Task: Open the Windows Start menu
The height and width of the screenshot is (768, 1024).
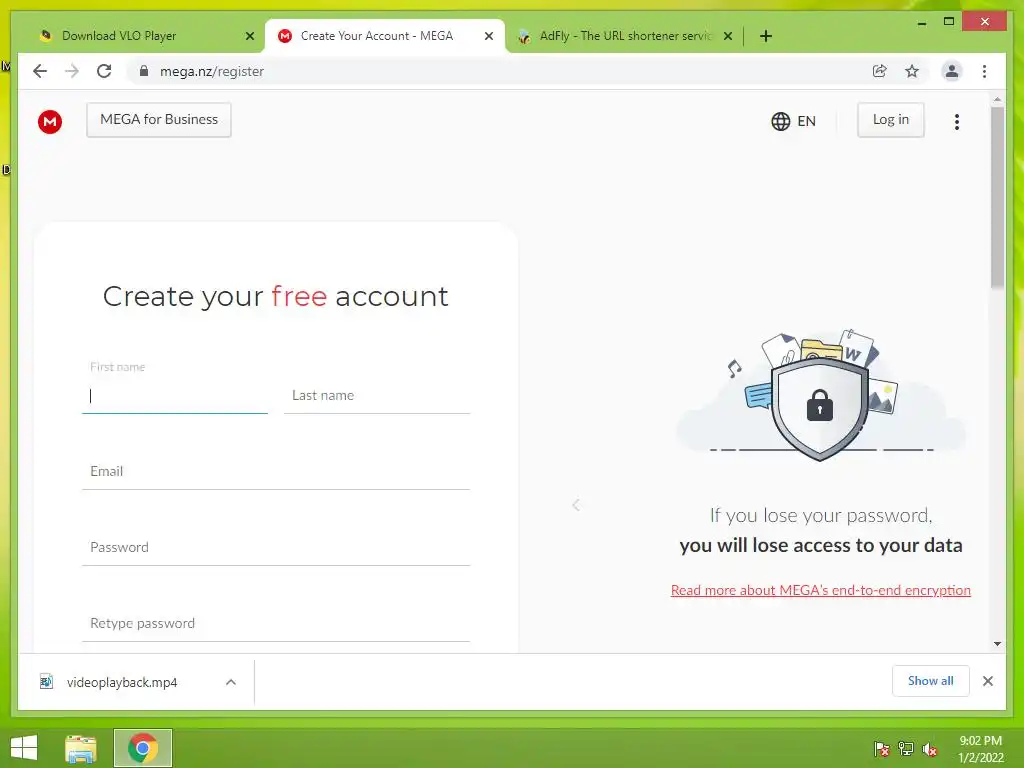Action: (24, 748)
